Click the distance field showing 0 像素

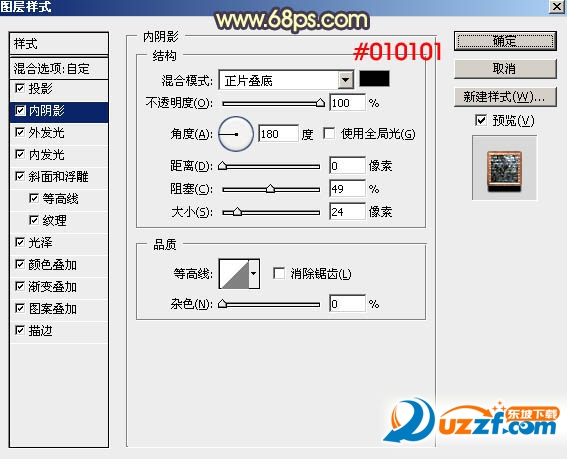click(x=348, y=166)
